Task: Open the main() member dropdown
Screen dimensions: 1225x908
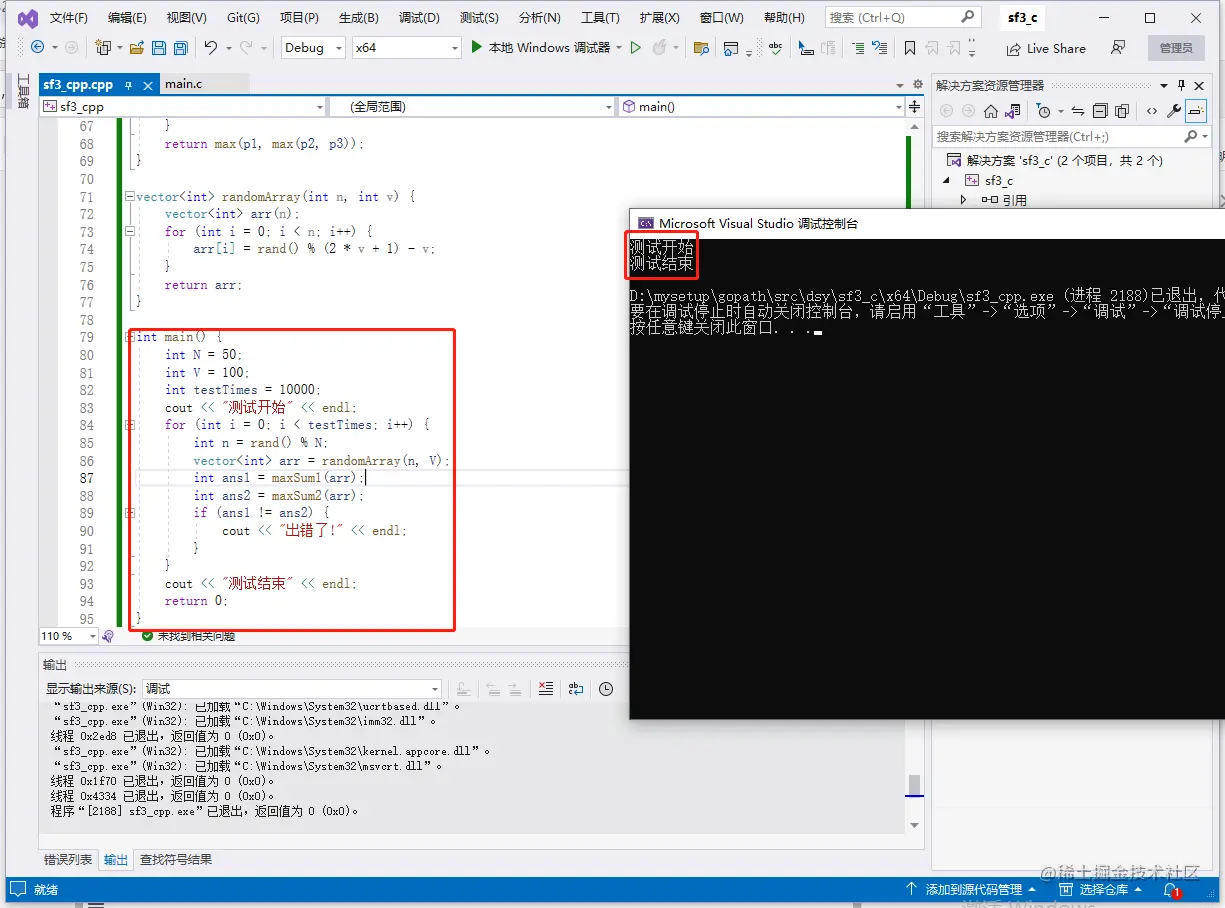Action: 761,106
